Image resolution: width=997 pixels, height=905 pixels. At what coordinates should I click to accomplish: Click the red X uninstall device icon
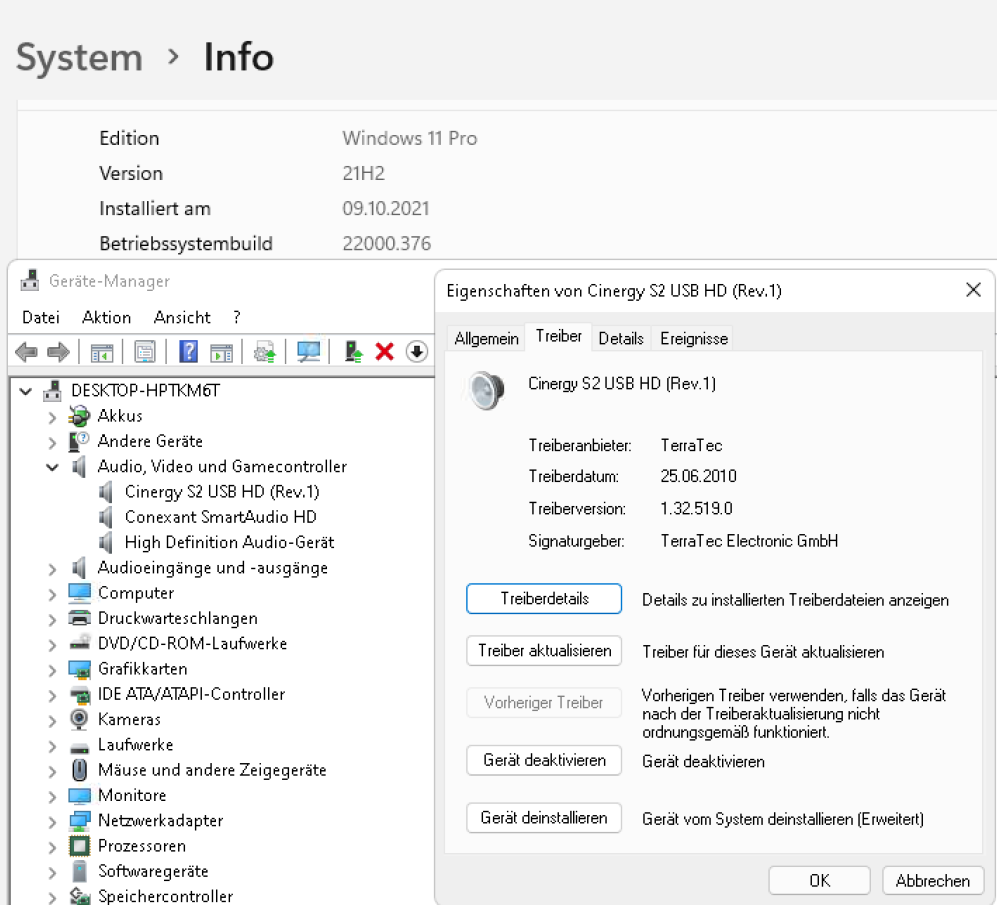(384, 351)
